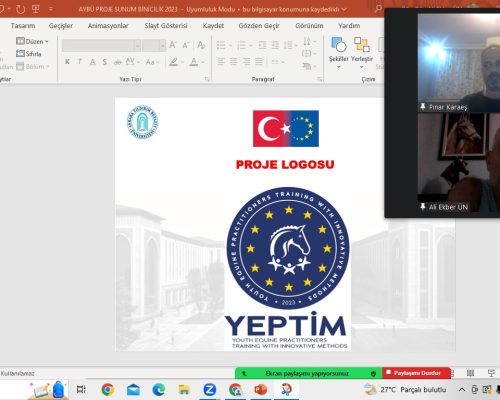500x400 pixels.
Task: Click the Paylaşımı Durdur stop share button
Action: pos(417,373)
